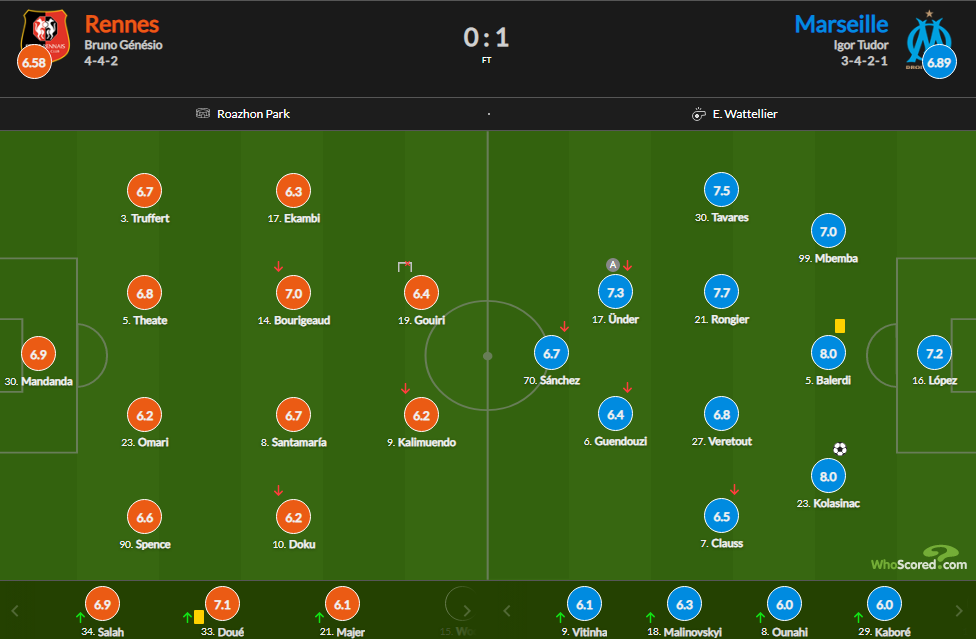
Task: Click the Rennes club crest
Action: click(x=45, y=36)
